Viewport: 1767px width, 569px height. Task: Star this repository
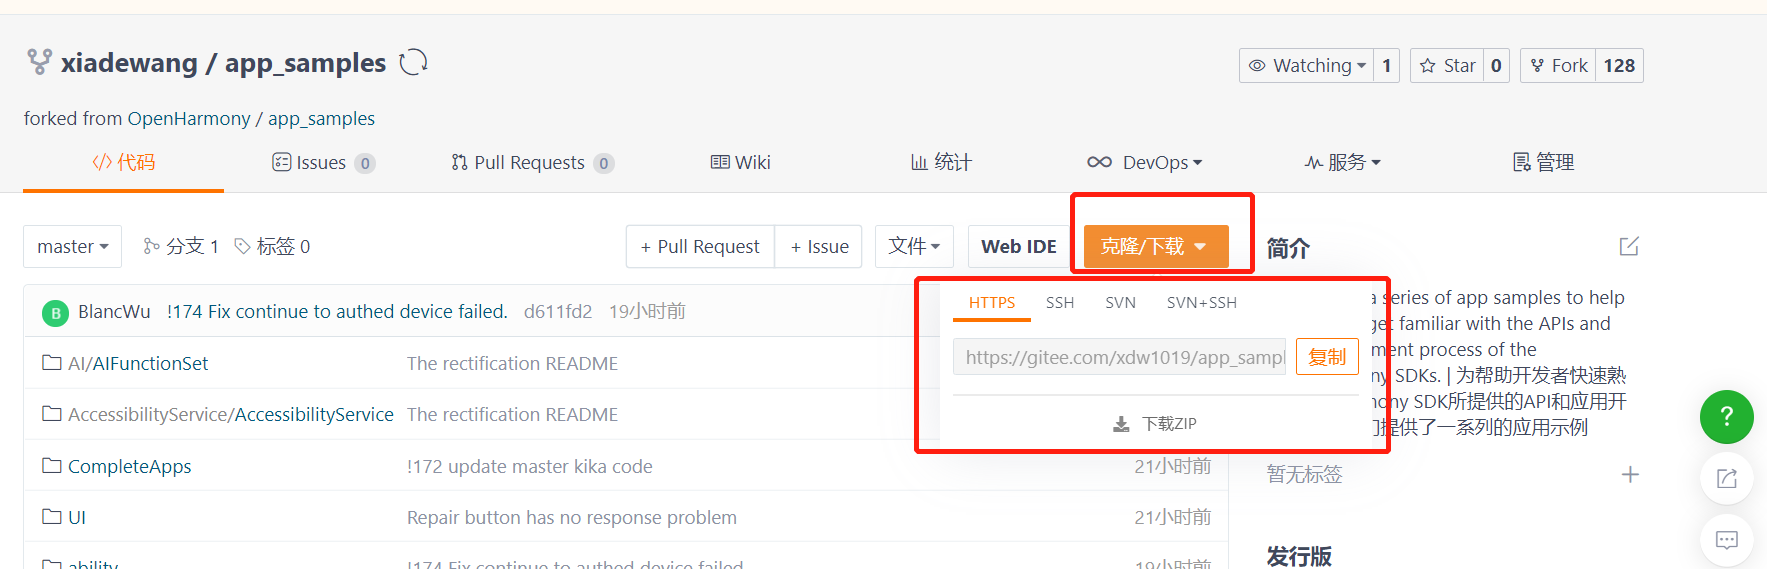pyautogui.click(x=1447, y=66)
